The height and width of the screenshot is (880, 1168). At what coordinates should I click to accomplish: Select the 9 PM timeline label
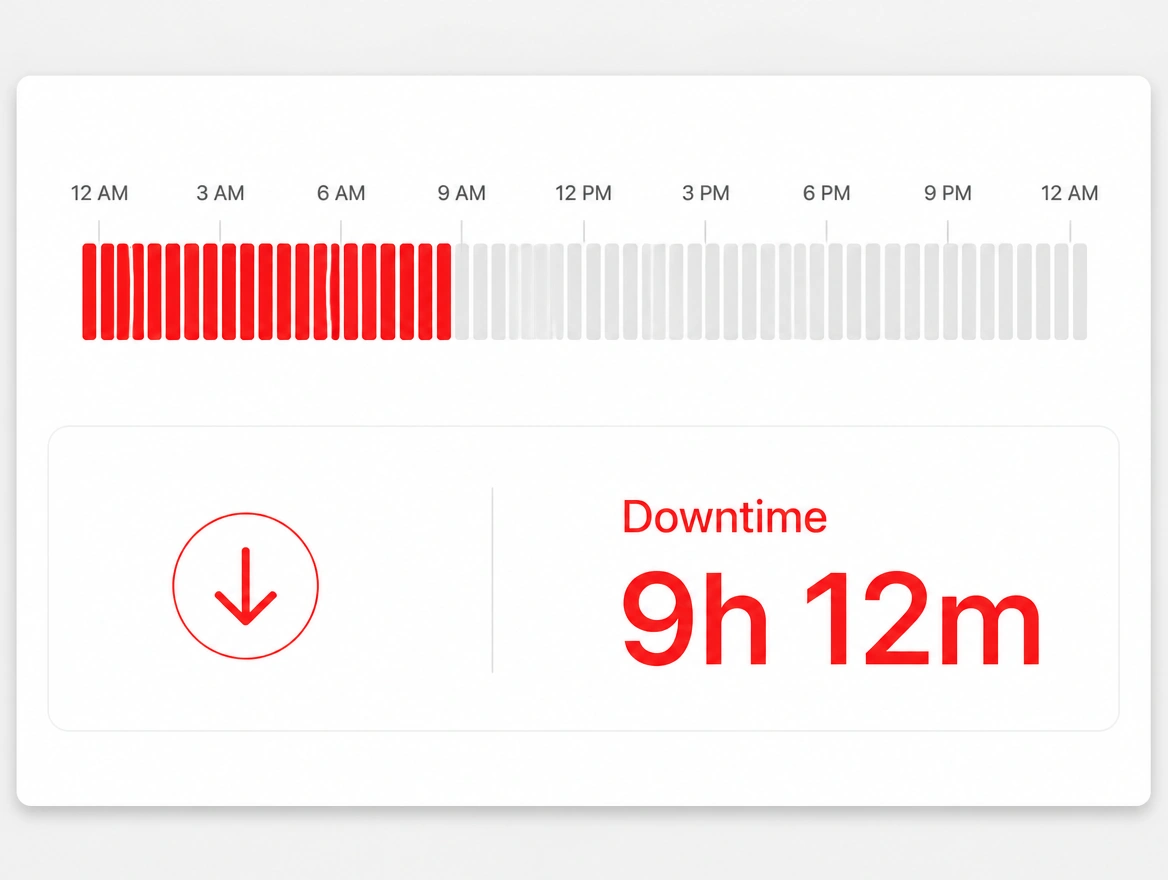[948, 193]
